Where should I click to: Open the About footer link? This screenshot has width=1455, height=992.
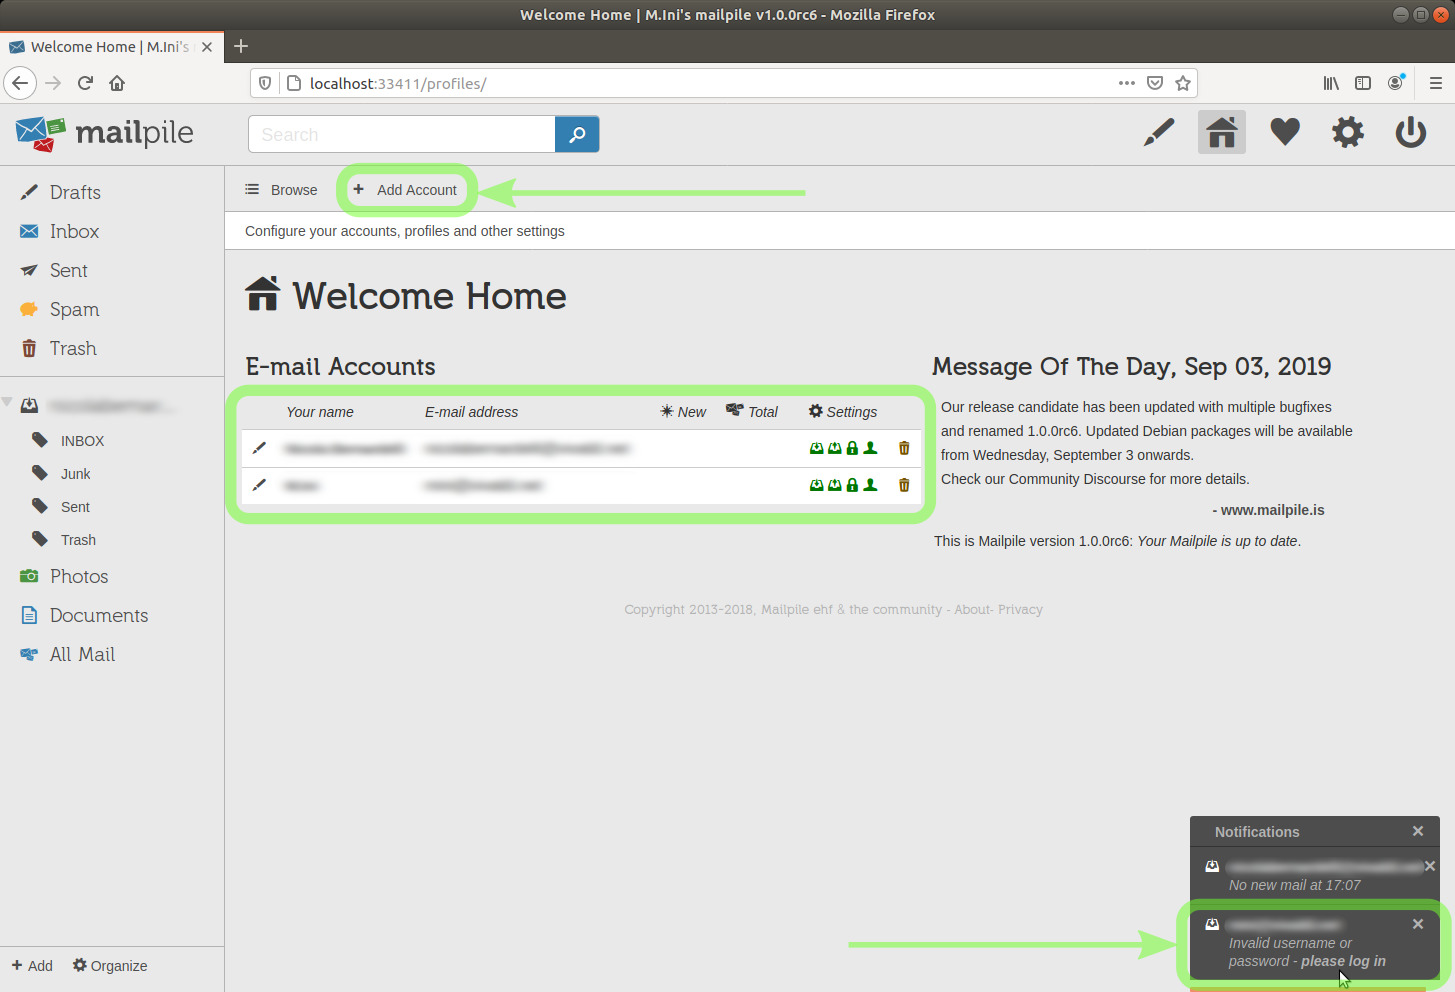click(972, 609)
